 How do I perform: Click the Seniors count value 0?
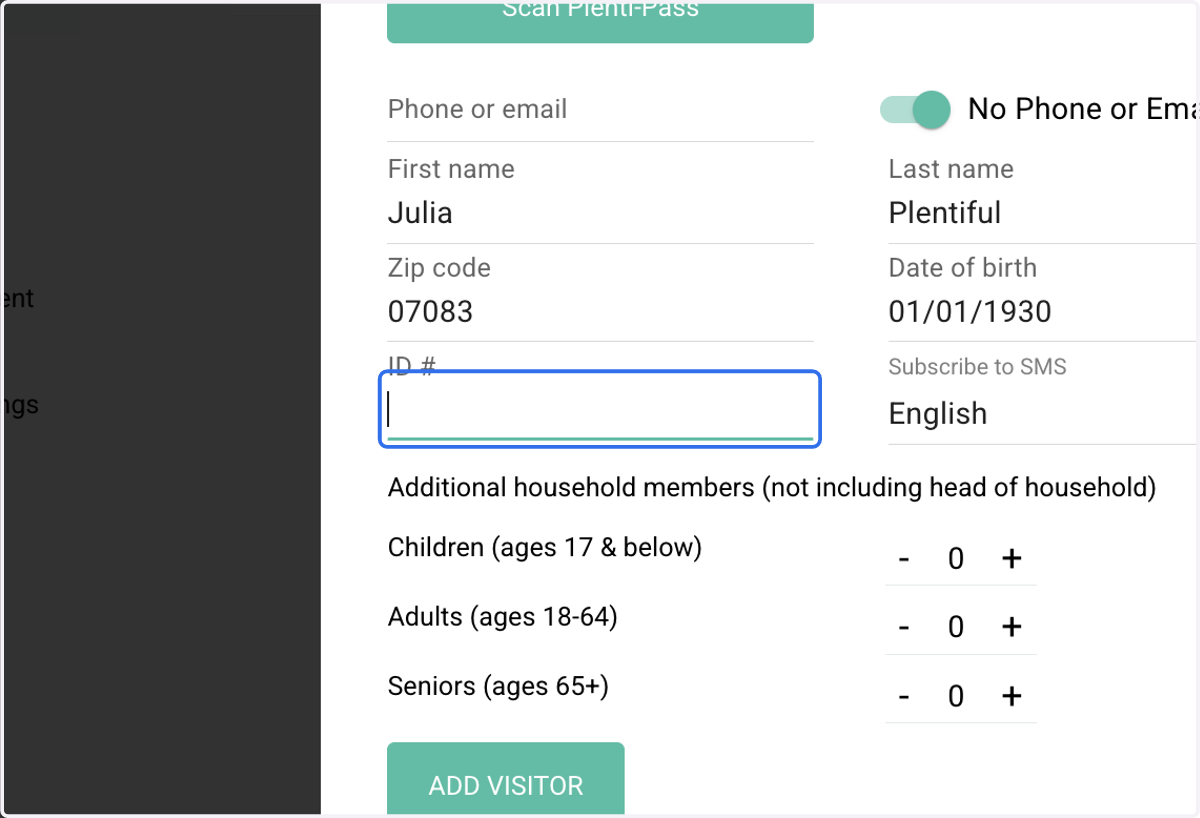[x=956, y=696]
